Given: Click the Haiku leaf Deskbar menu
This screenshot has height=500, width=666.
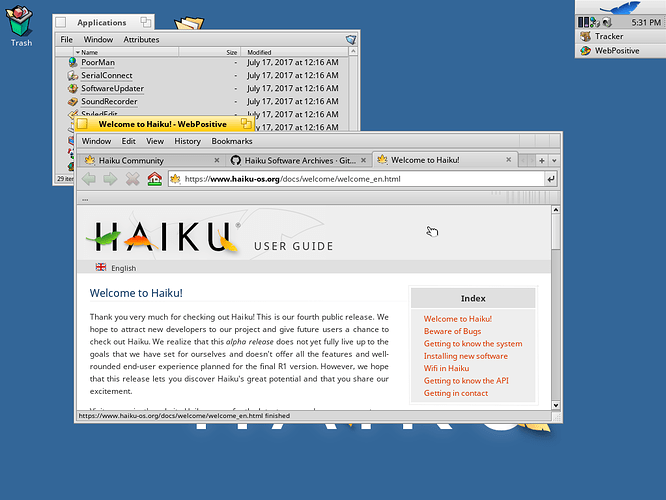Looking at the screenshot, I should 620,7.
